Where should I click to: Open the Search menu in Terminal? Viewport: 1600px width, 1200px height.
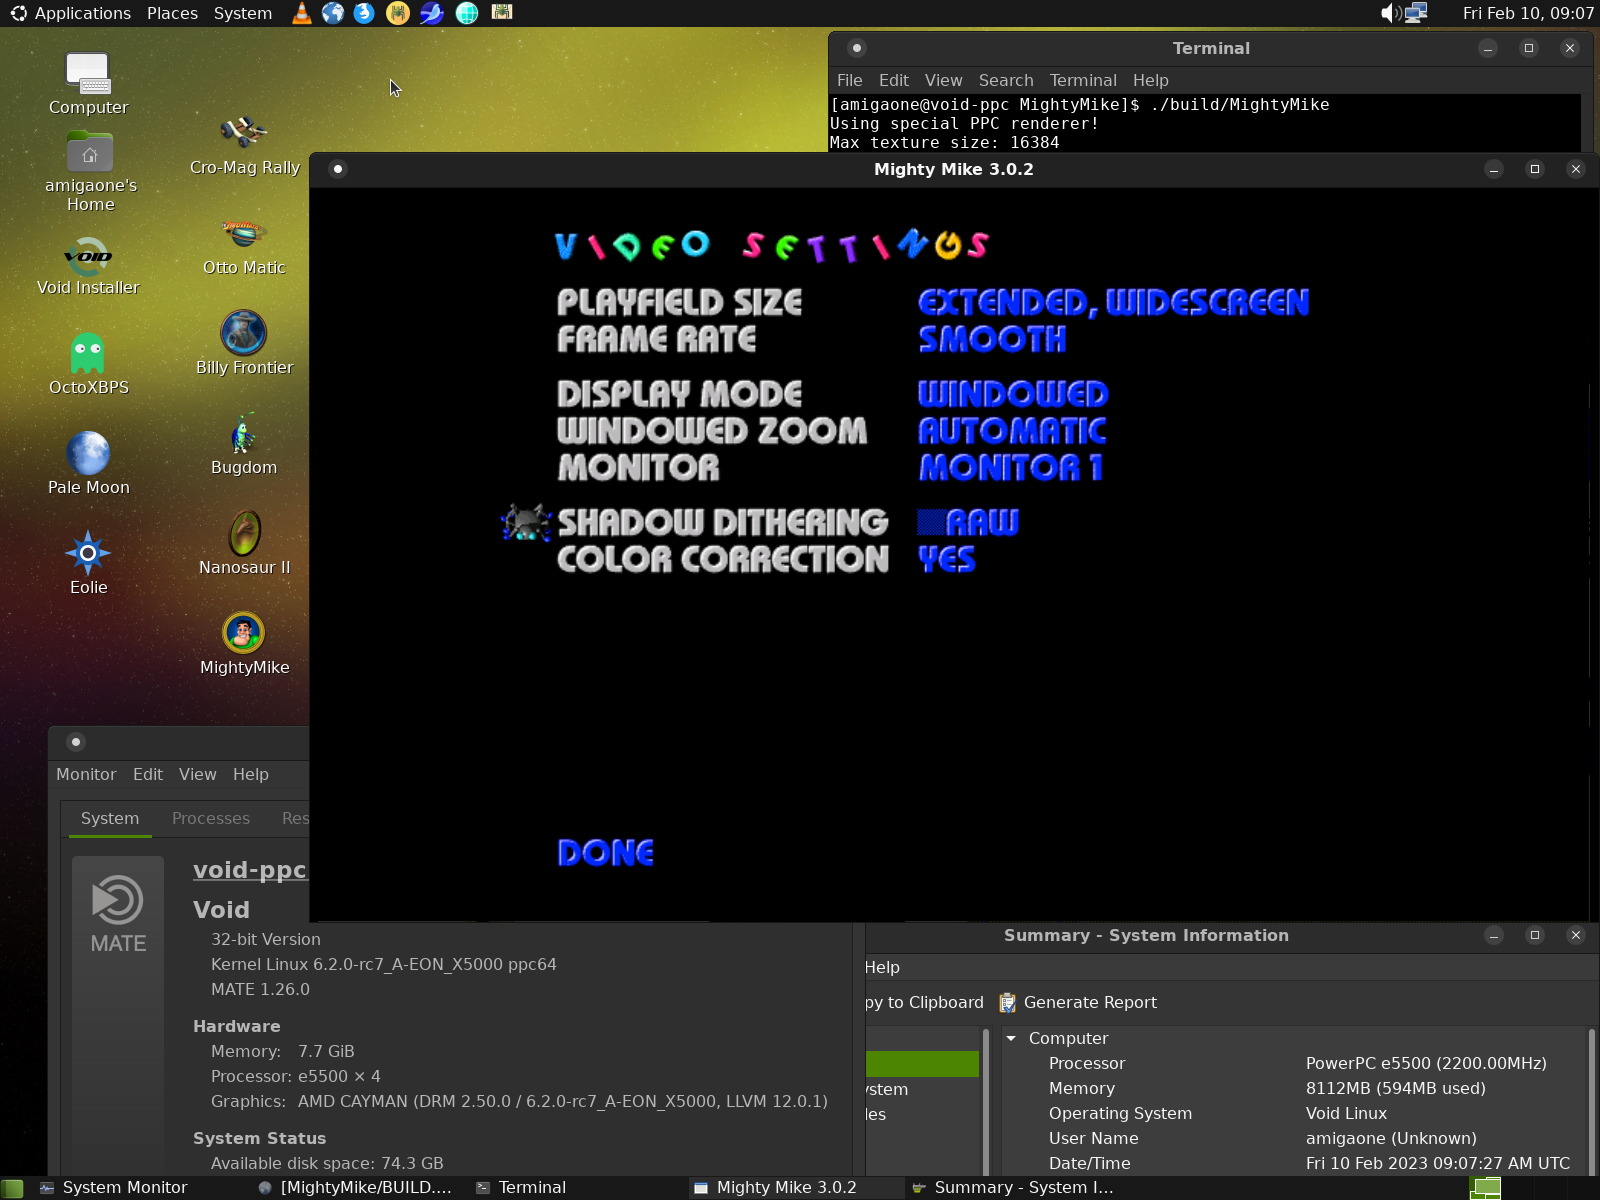(1005, 80)
